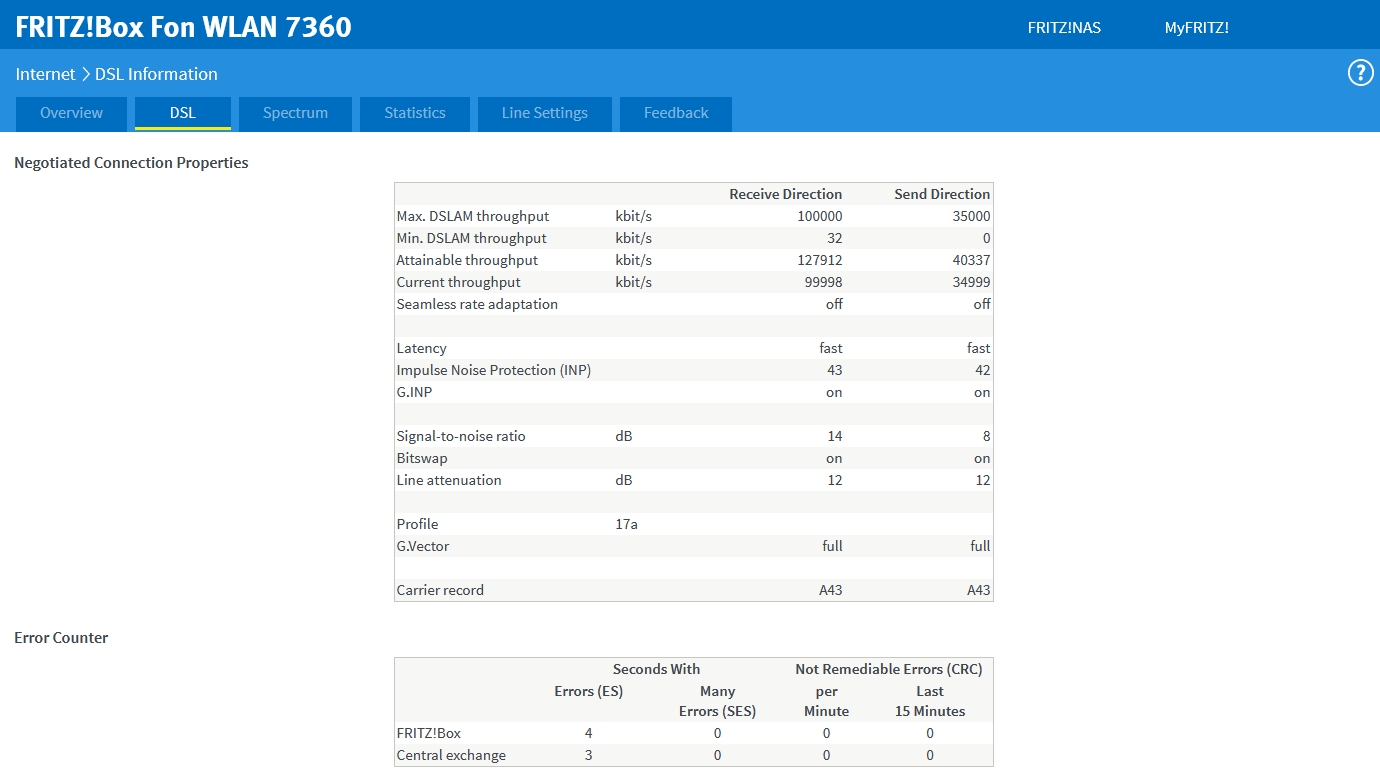
Task: Switch to the Feedback tab
Action: coord(676,113)
